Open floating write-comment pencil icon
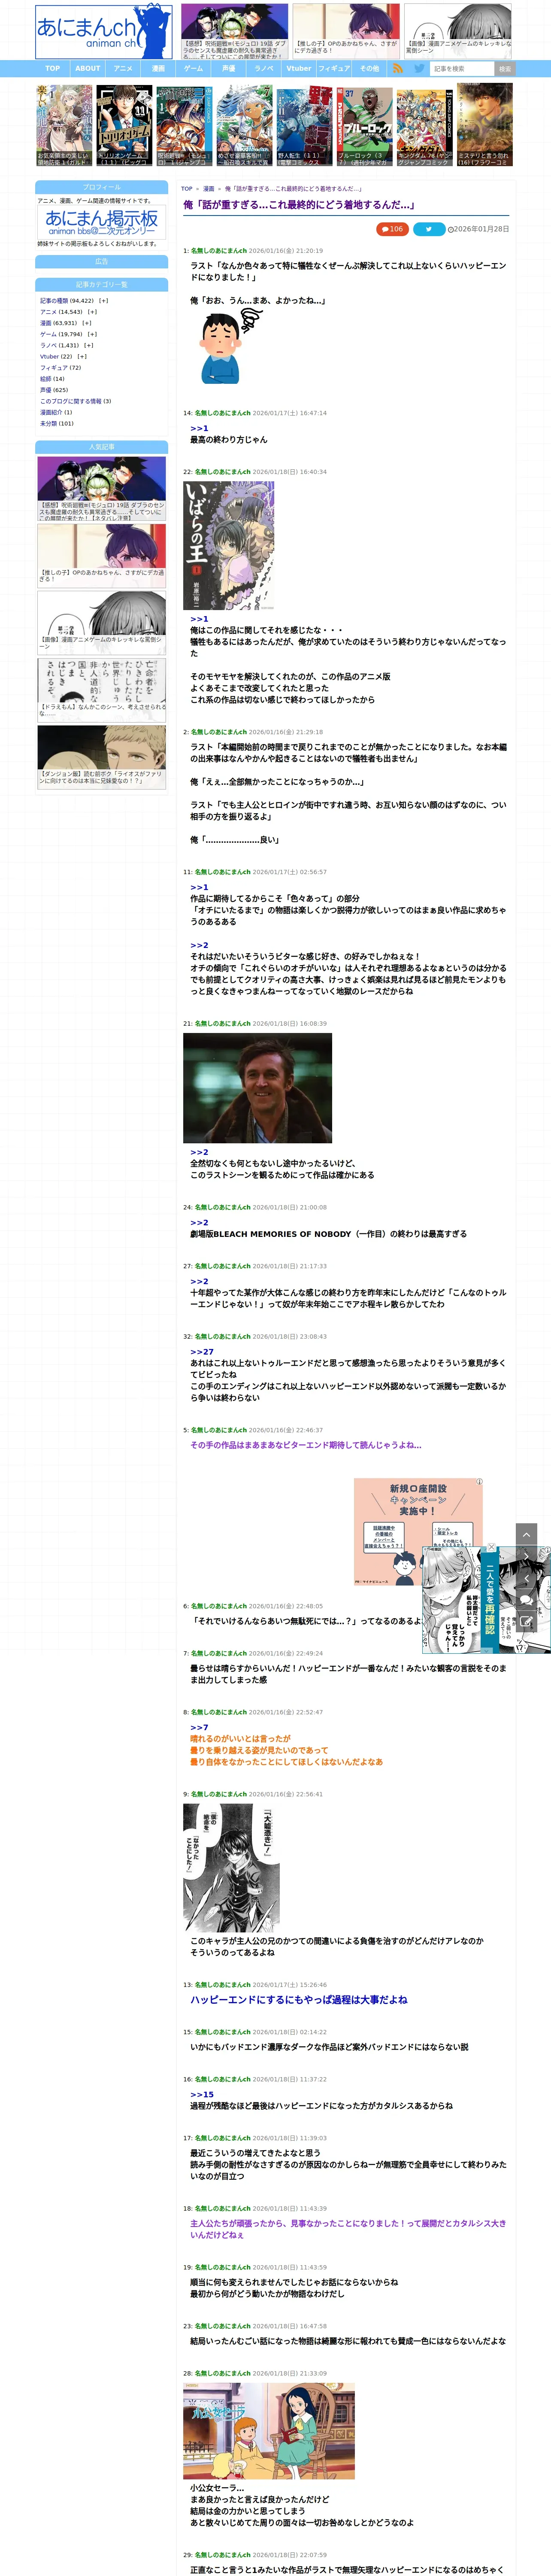The height and width of the screenshot is (2576, 551). 526,1622
